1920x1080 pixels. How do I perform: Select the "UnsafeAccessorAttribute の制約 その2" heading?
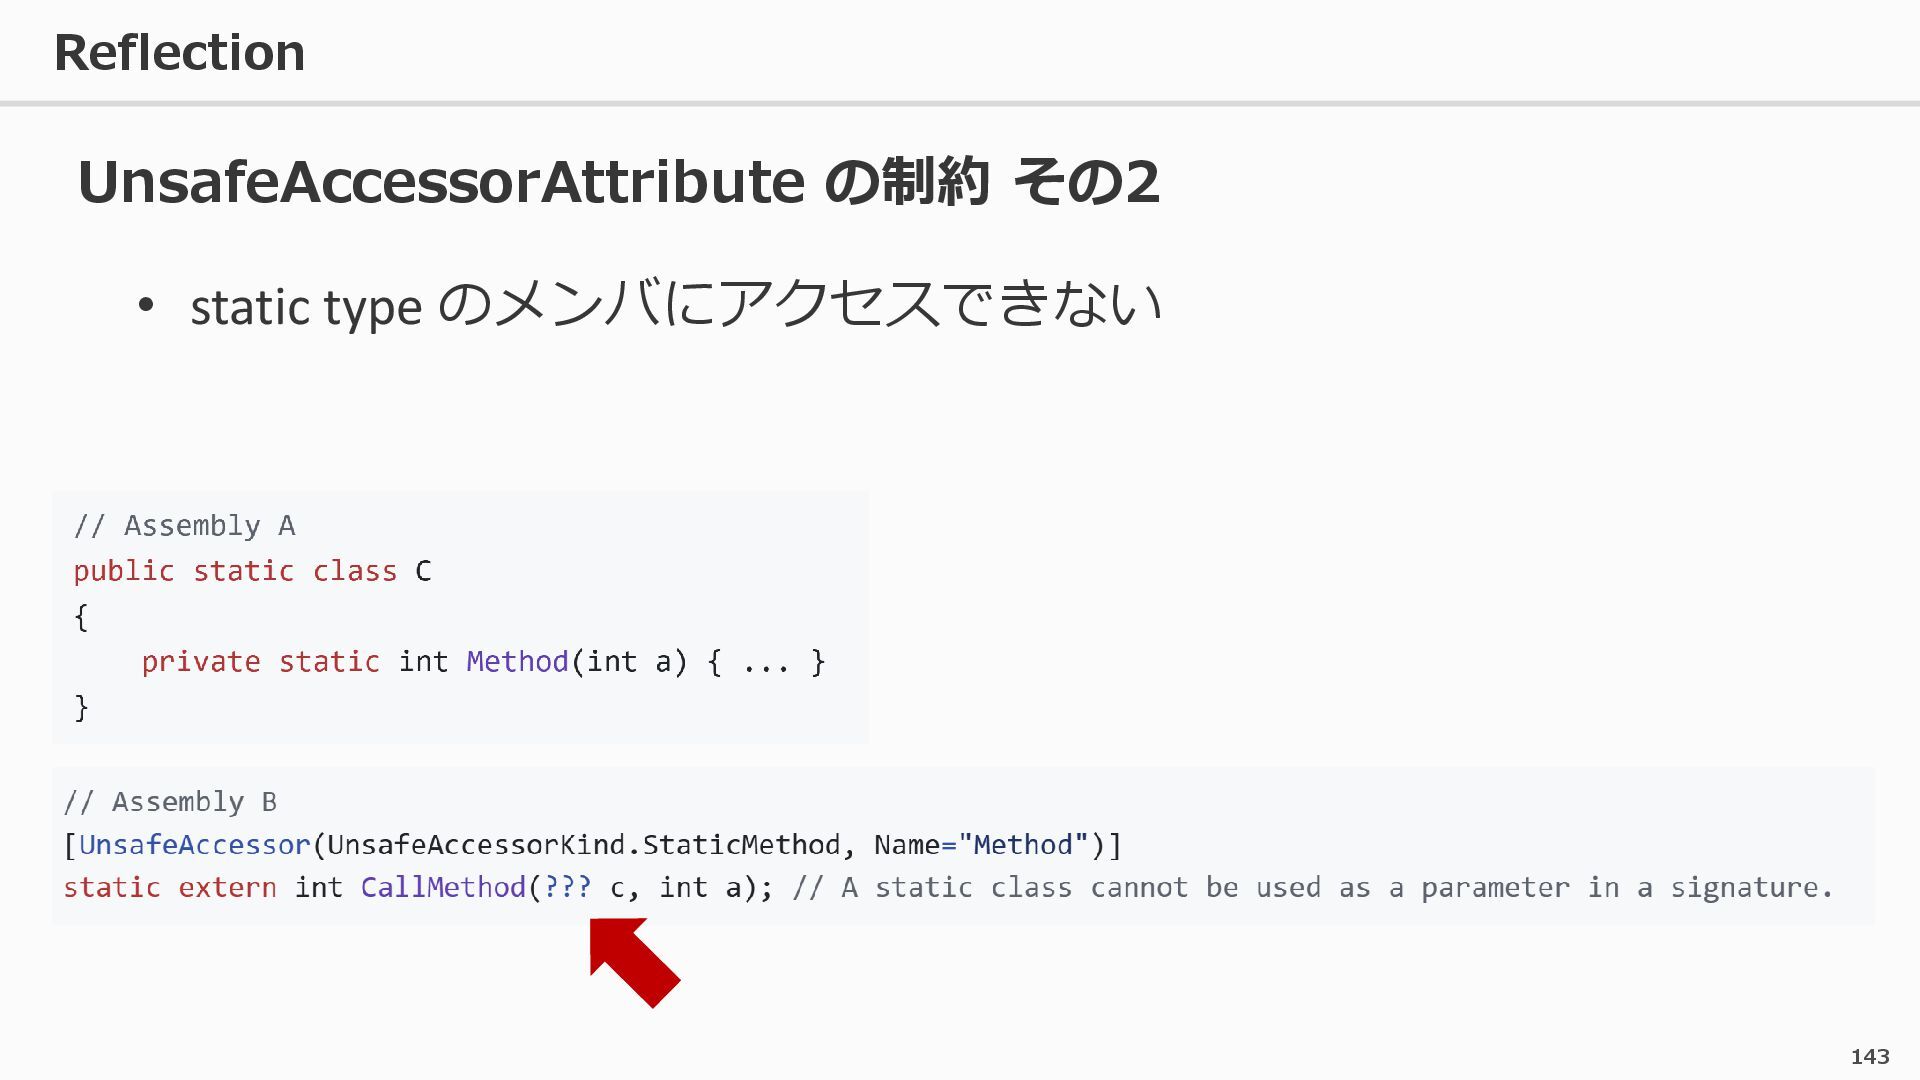point(618,182)
